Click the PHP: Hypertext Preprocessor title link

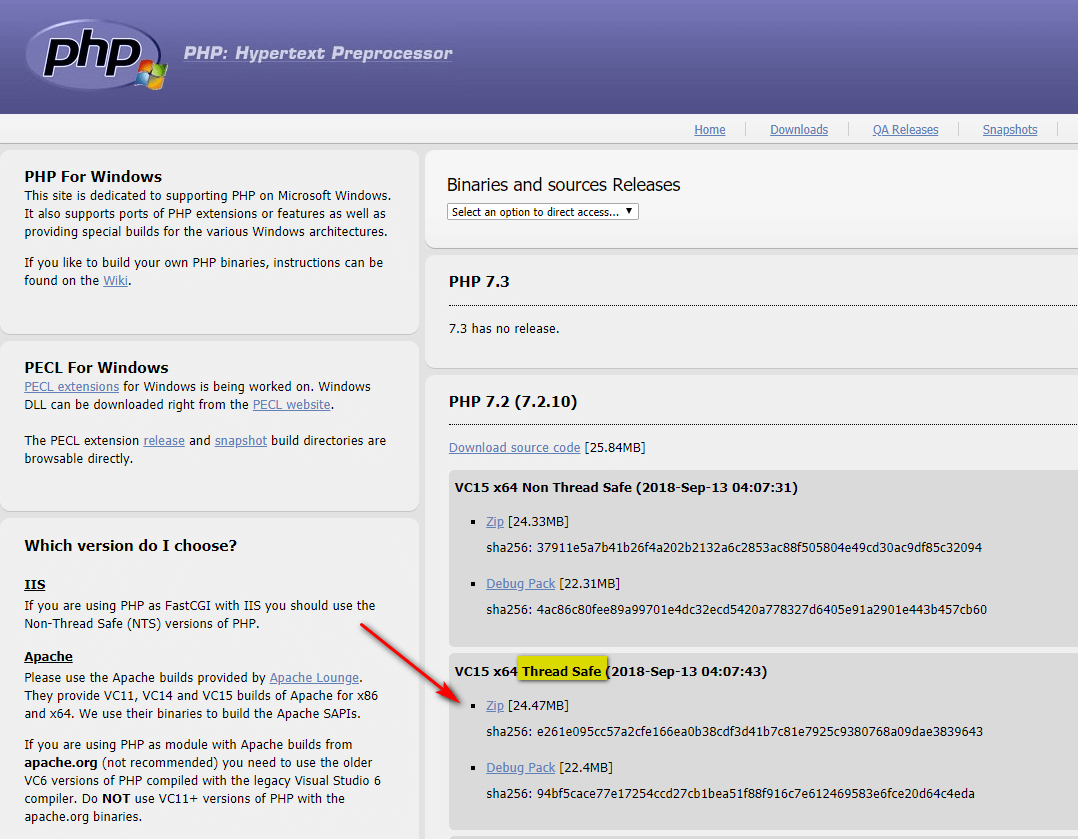click(318, 53)
